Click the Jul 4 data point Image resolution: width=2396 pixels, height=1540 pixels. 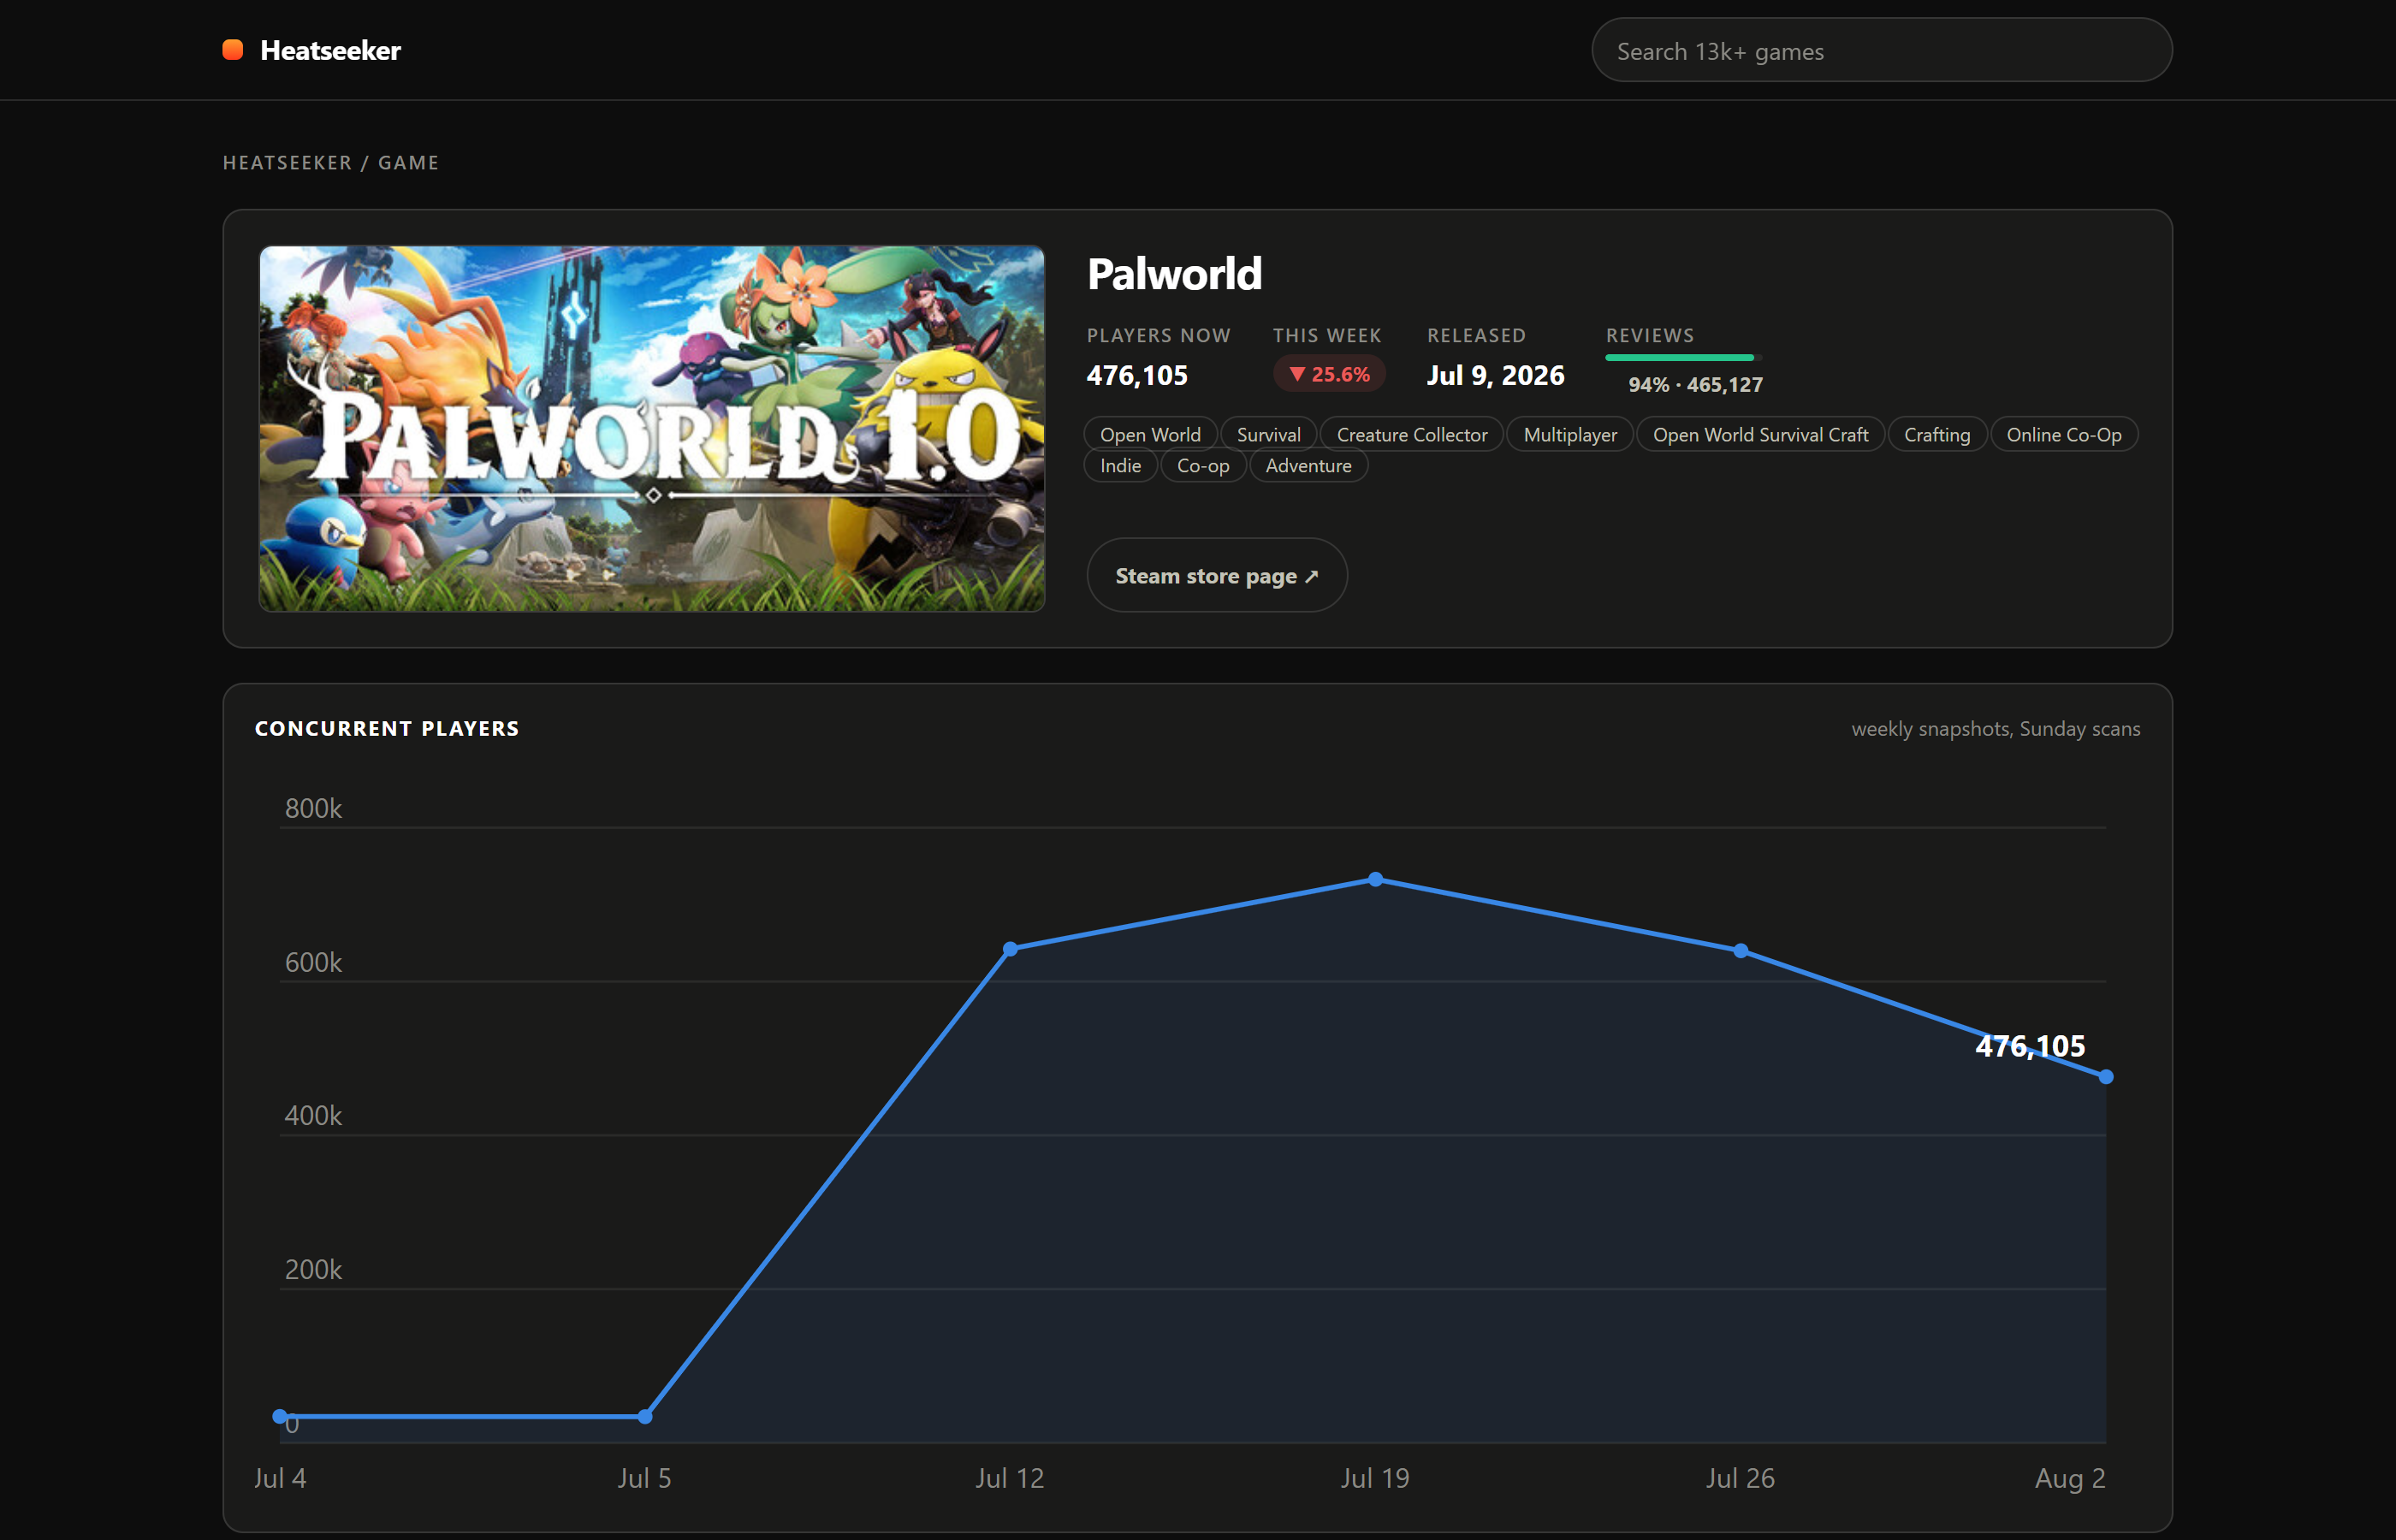[x=280, y=1416]
